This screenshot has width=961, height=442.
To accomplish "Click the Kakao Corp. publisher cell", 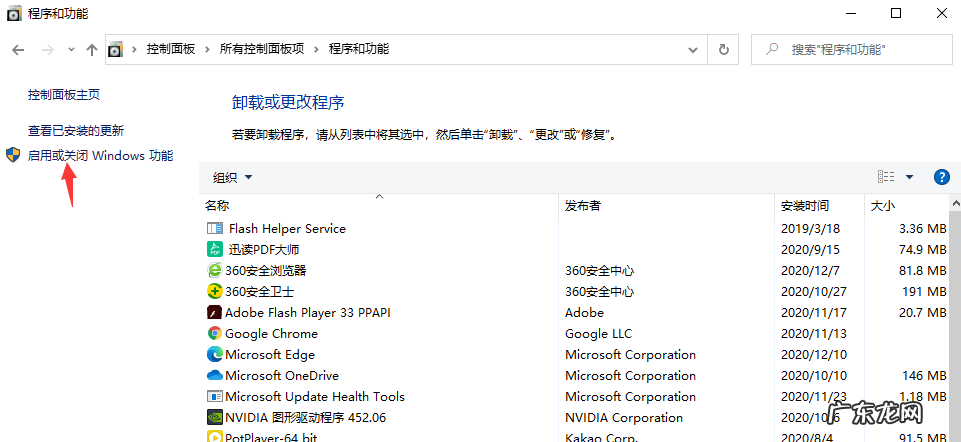I will point(601,437).
